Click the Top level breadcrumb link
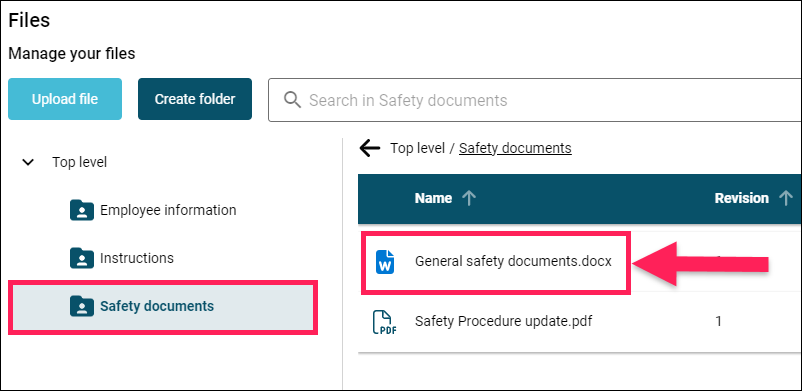The width and height of the screenshot is (802, 391). pos(417,148)
